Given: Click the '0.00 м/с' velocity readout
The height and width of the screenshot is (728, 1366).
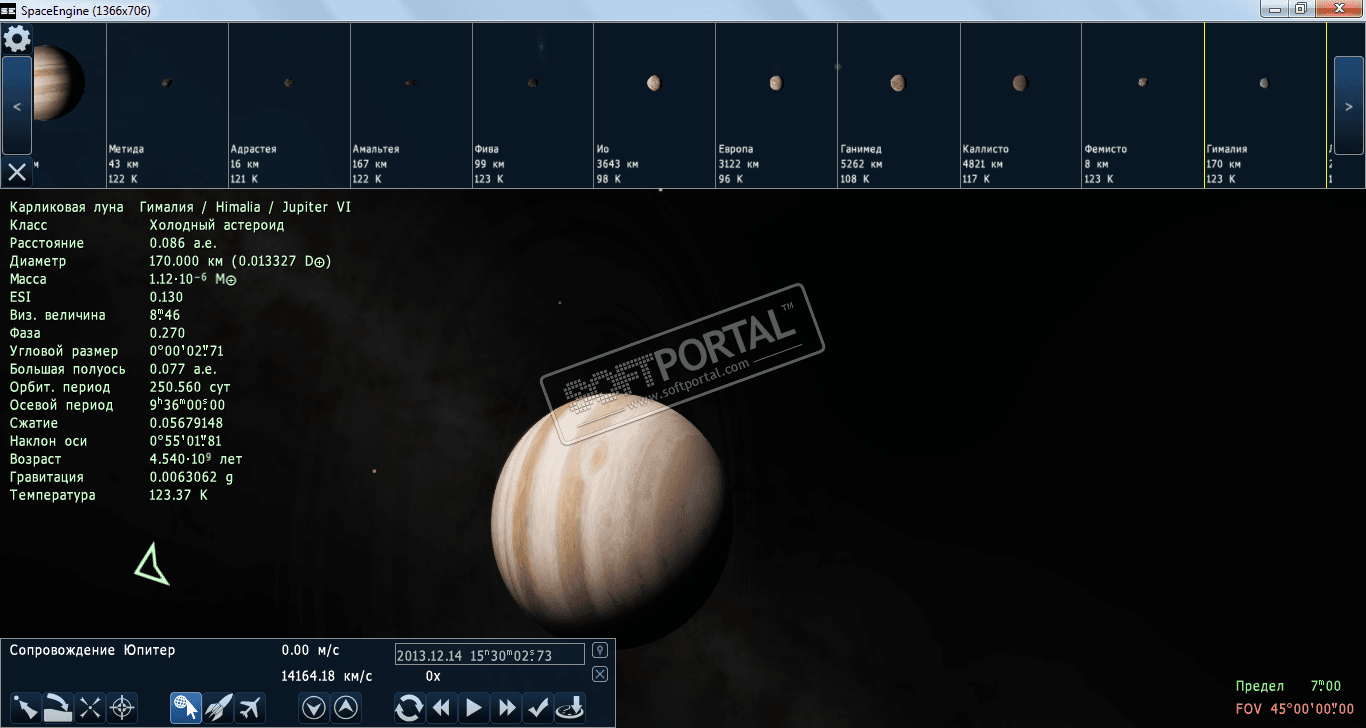Looking at the screenshot, I should click(x=310, y=650).
